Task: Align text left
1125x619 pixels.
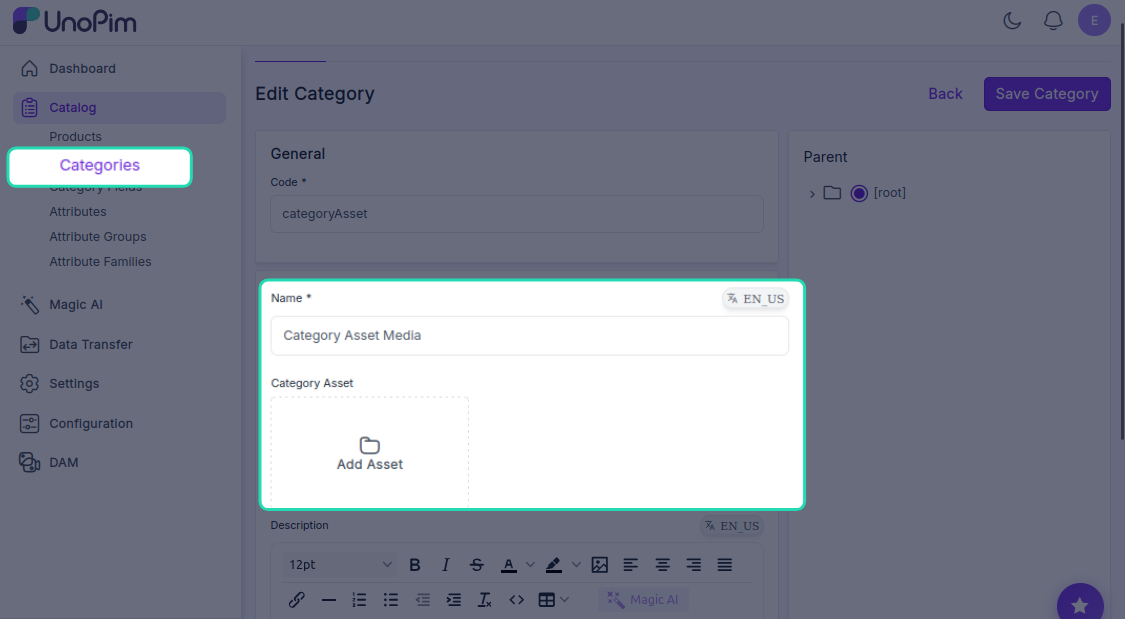Action: point(631,565)
